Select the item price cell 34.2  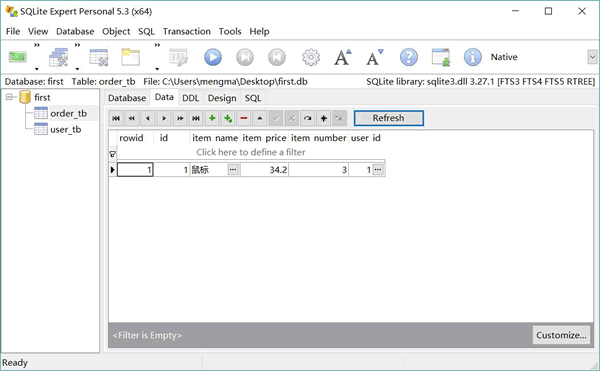coord(264,169)
